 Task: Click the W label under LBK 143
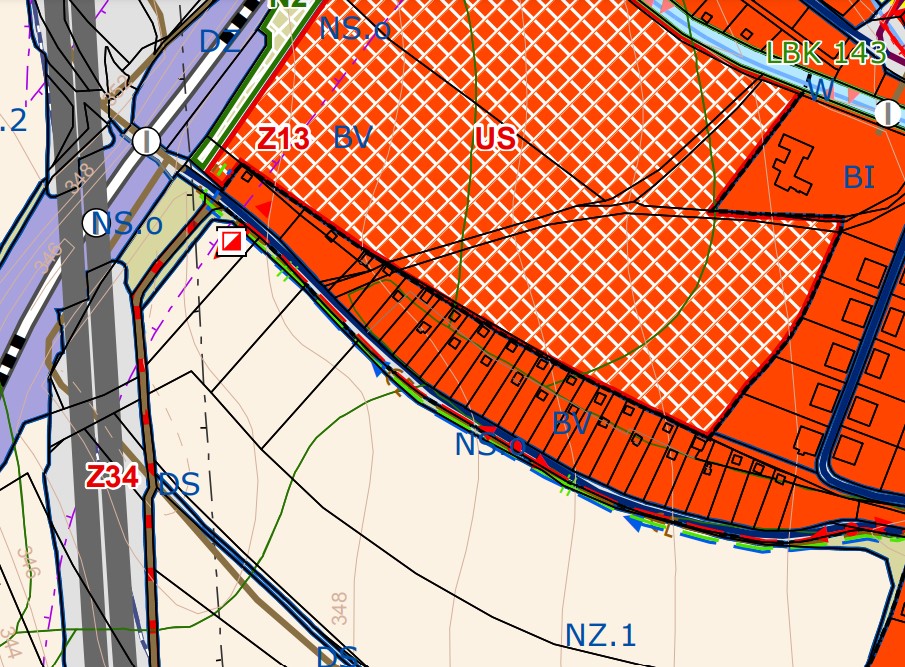coord(820,90)
